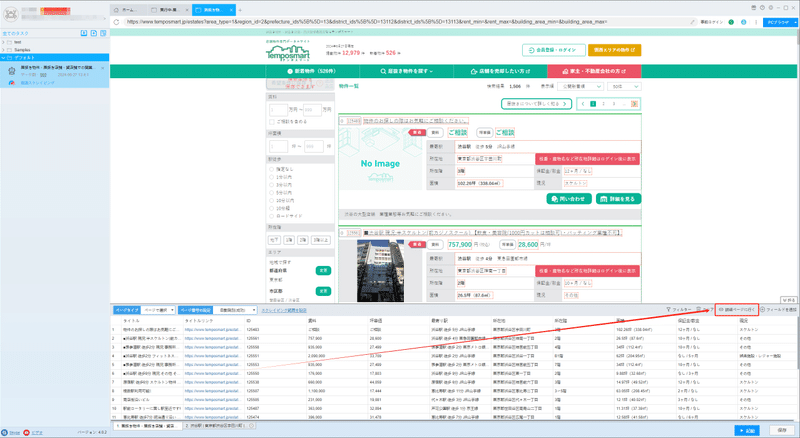The width and height of the screenshot is (800, 438).
Task: Click the 保存 save button
Action: pos(782,430)
